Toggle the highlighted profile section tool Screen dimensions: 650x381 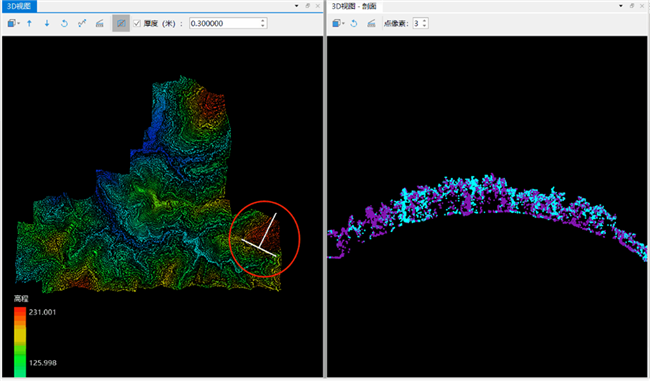coord(121,24)
